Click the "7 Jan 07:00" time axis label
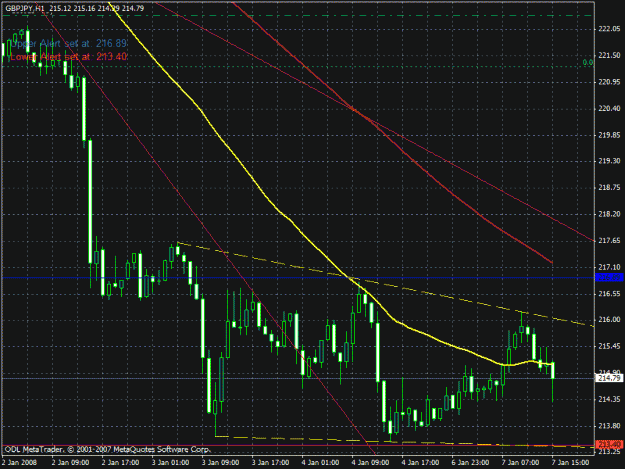Viewport: 625px width, 469px height. tap(520, 462)
